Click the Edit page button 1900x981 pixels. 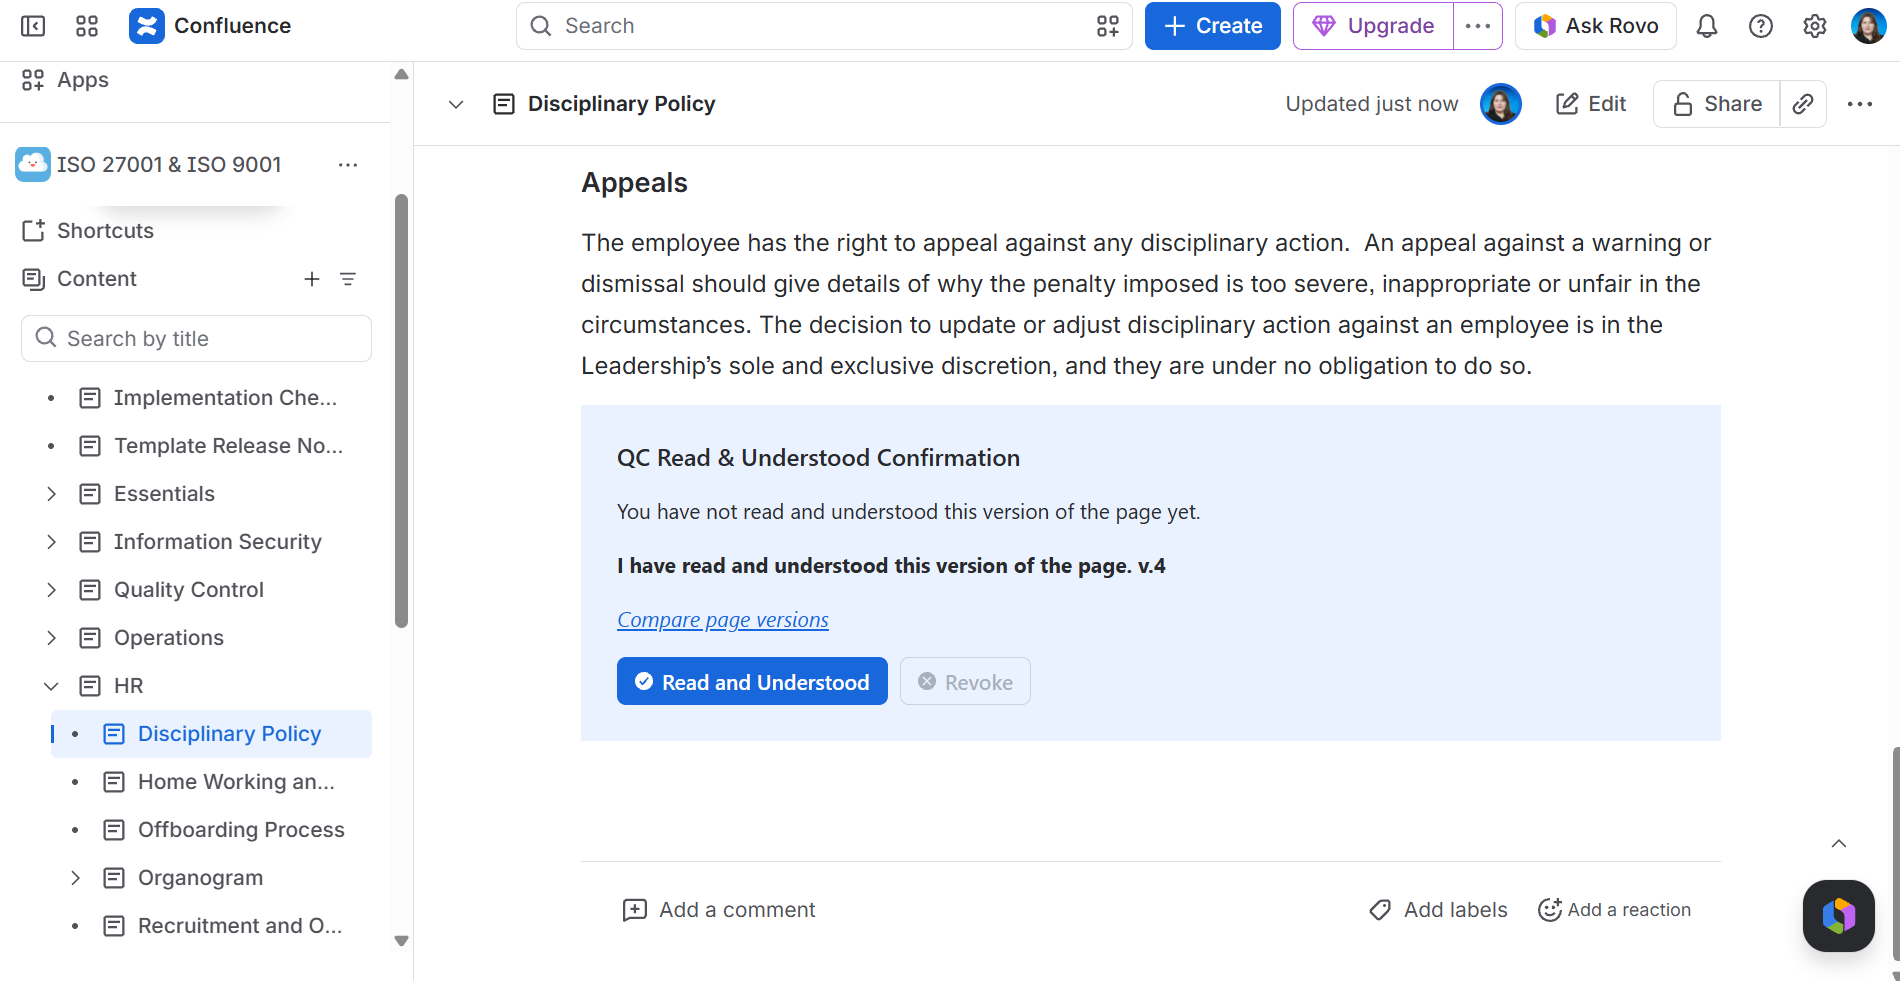click(1590, 104)
